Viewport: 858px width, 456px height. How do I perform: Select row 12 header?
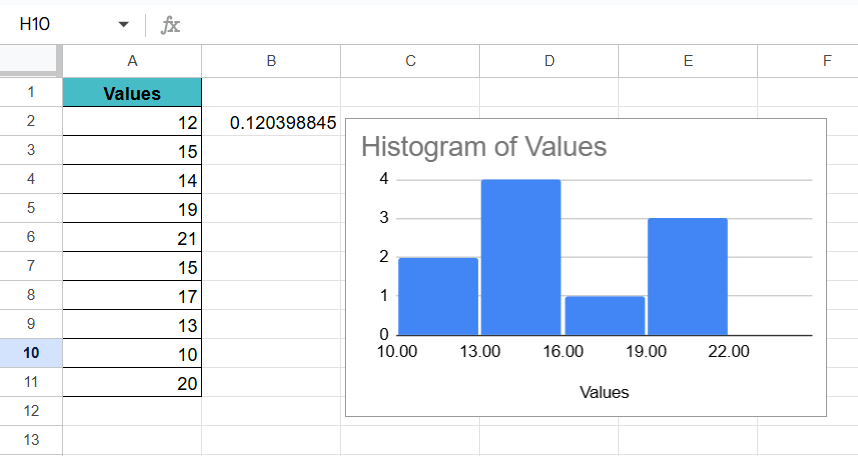[x=31, y=411]
